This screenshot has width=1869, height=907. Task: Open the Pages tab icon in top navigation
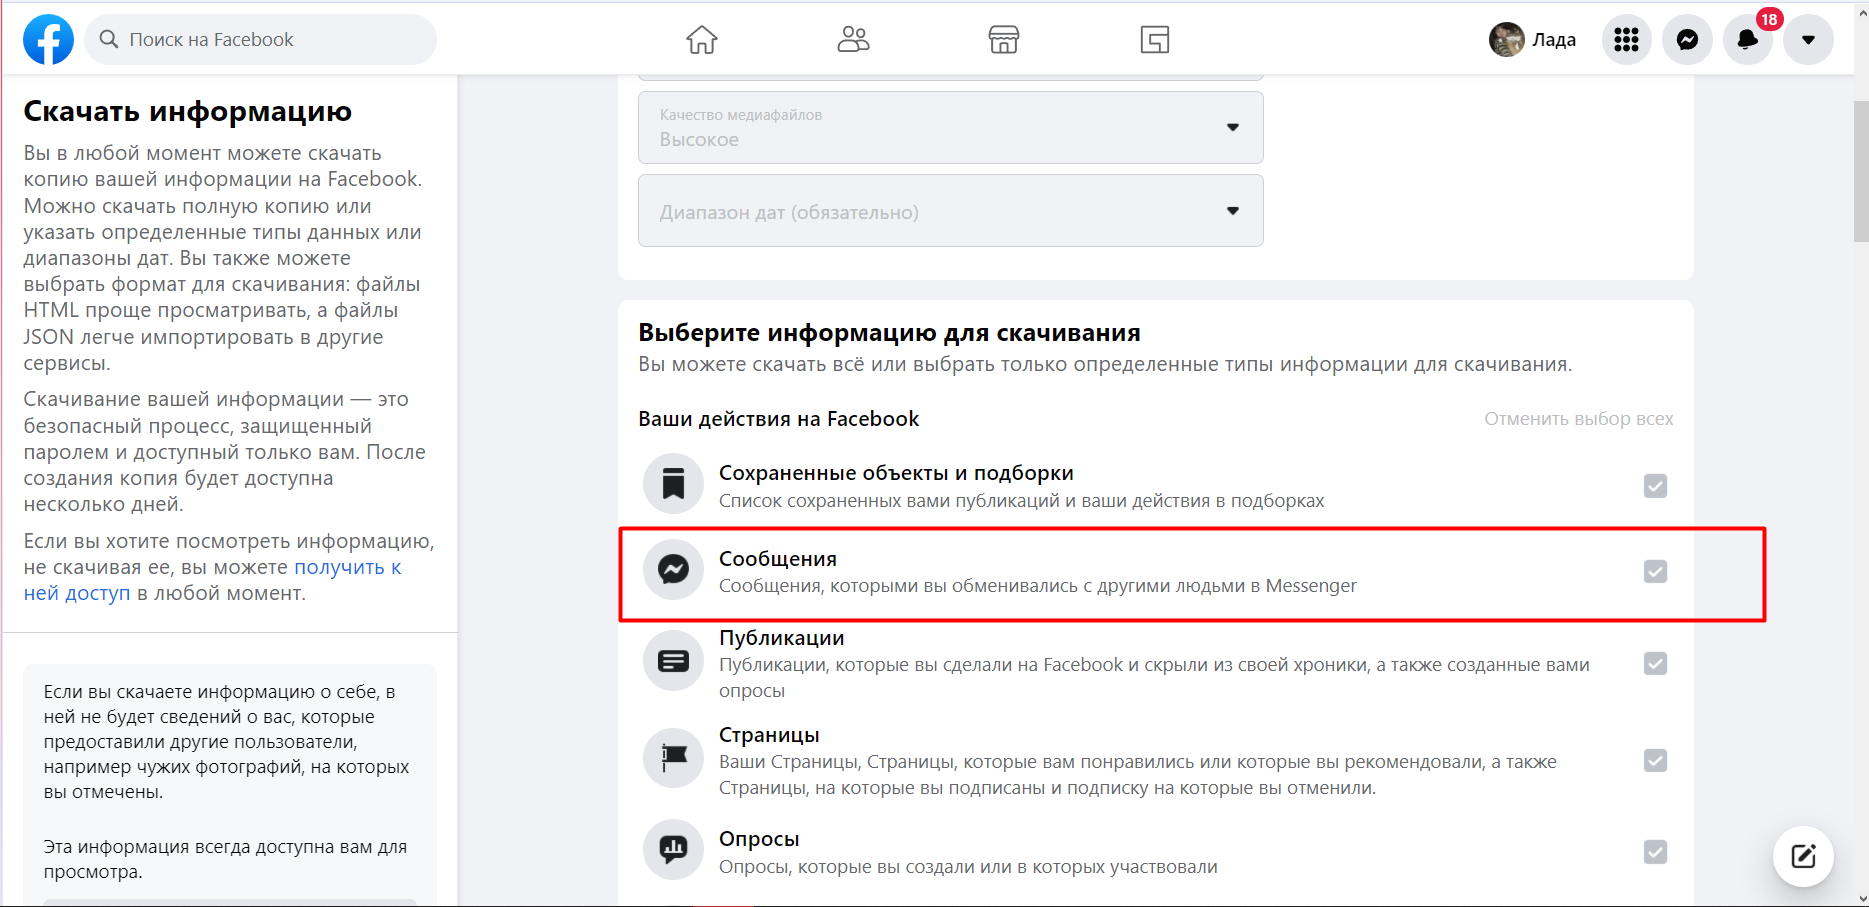pyautogui.click(x=1154, y=40)
